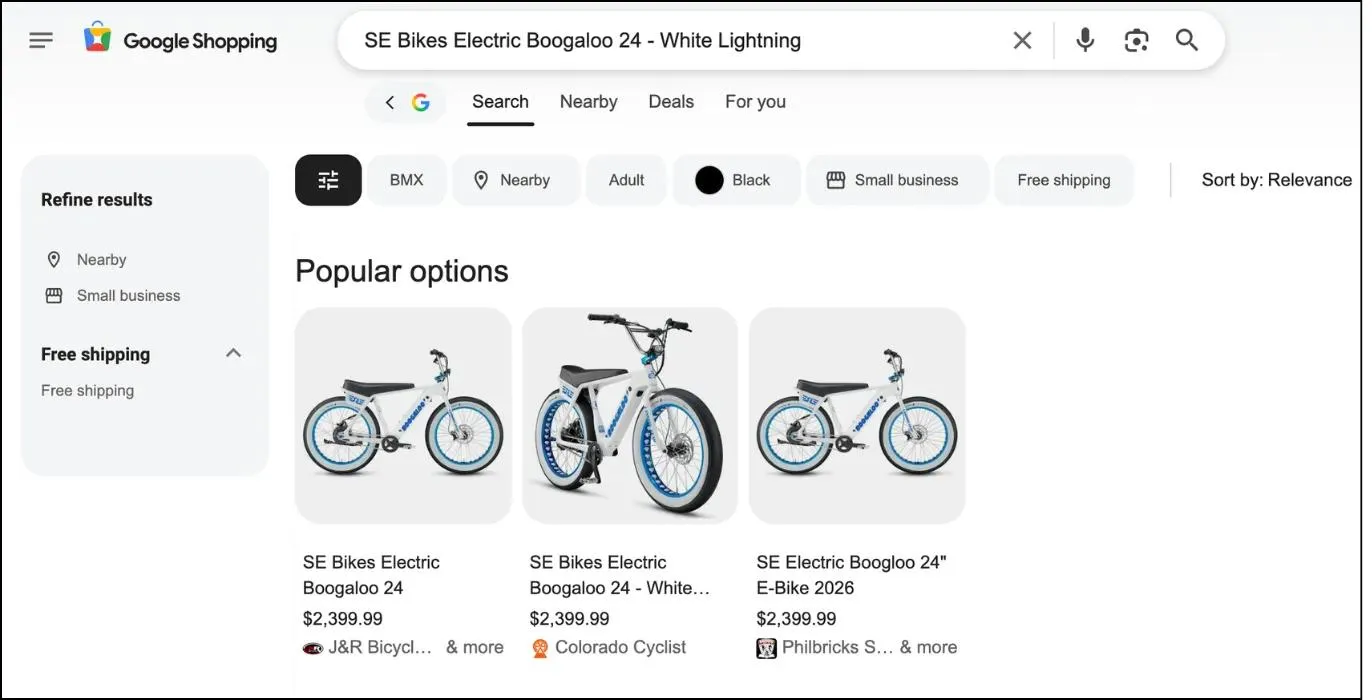Screen dimensions: 1372x700
Task: Toggle the Adult filter chip
Action: coord(626,180)
